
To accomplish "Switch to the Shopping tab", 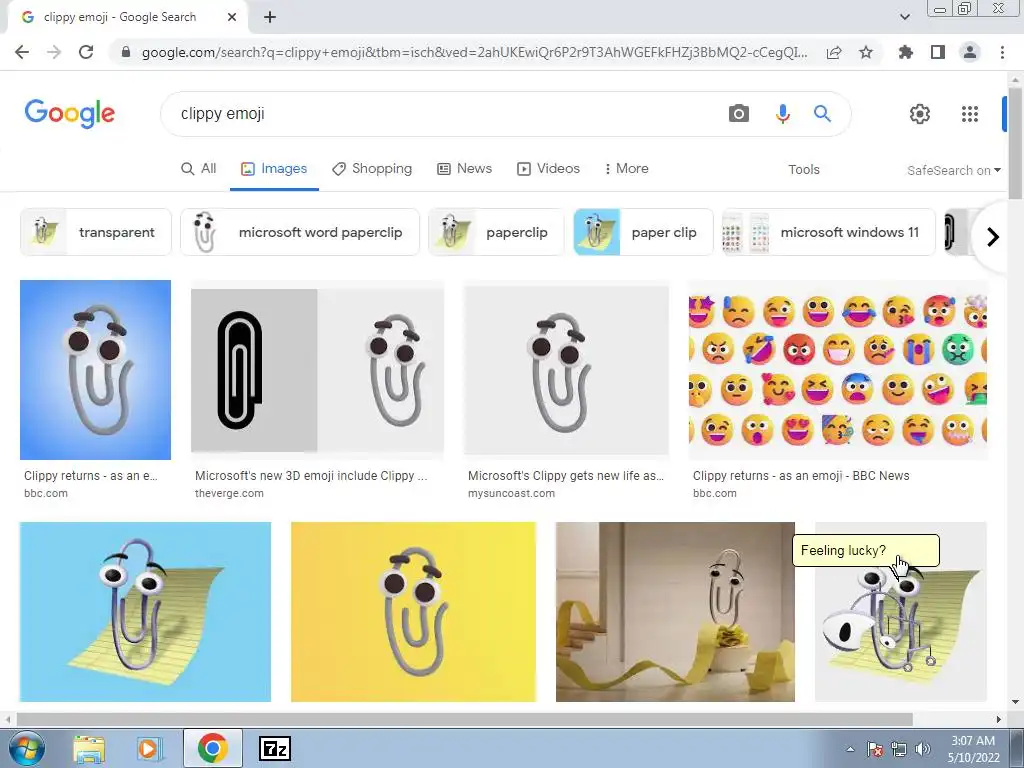I will click(372, 168).
